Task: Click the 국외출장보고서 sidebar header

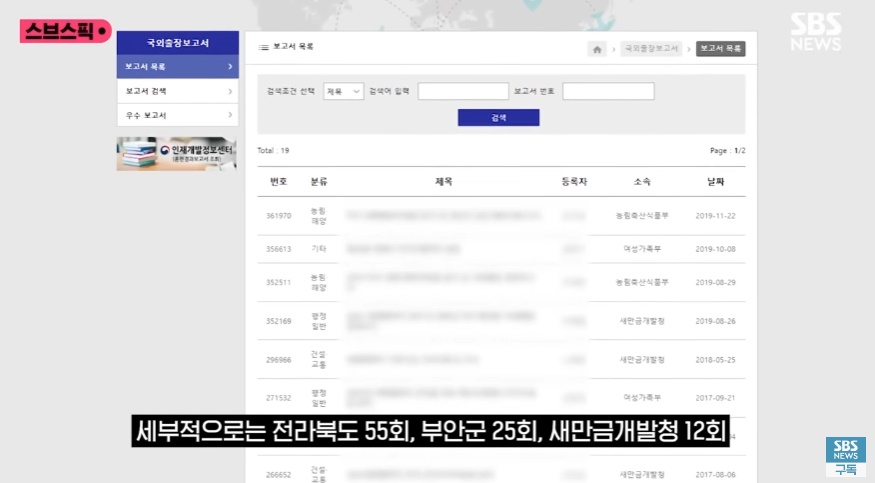Action: pyautogui.click(x=177, y=43)
